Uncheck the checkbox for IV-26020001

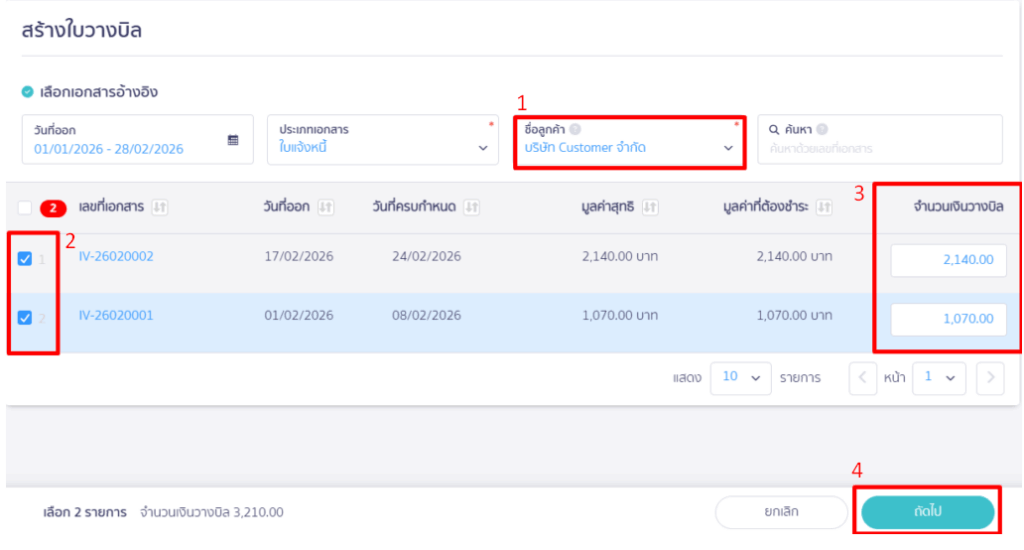pos(25,317)
